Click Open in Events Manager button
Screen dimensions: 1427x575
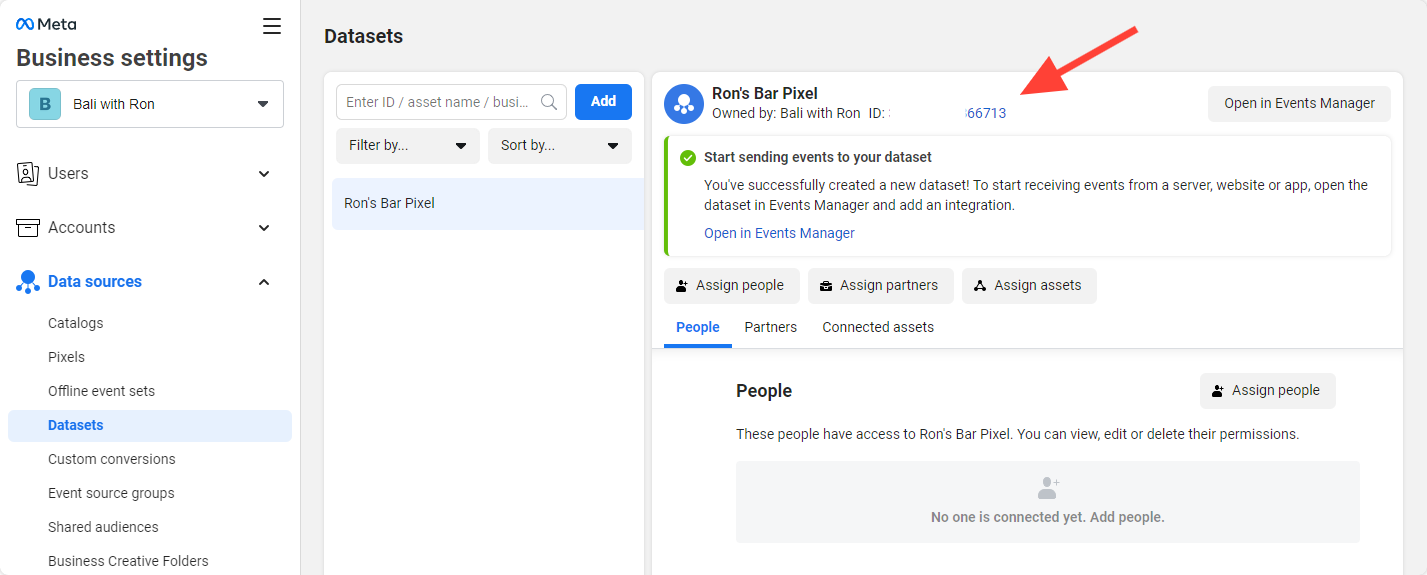(x=1299, y=103)
